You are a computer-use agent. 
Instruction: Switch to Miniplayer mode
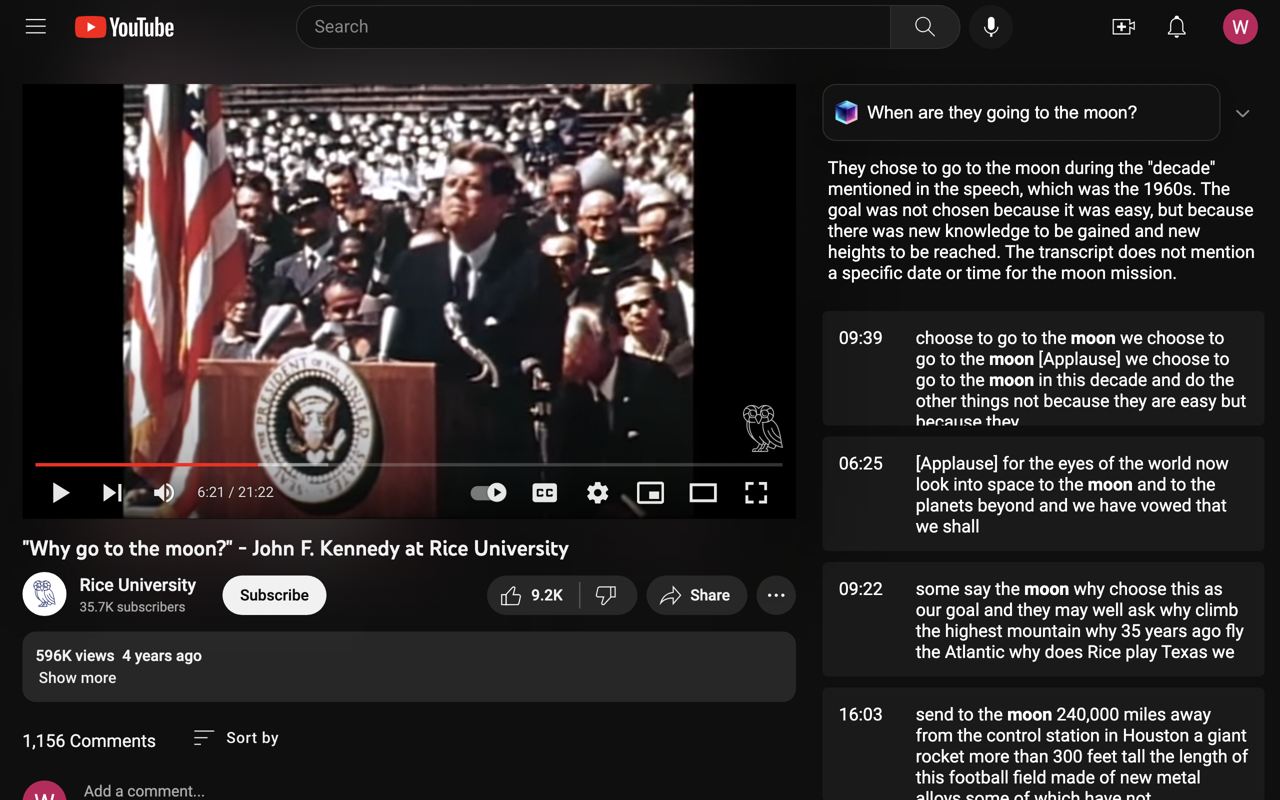(650, 492)
